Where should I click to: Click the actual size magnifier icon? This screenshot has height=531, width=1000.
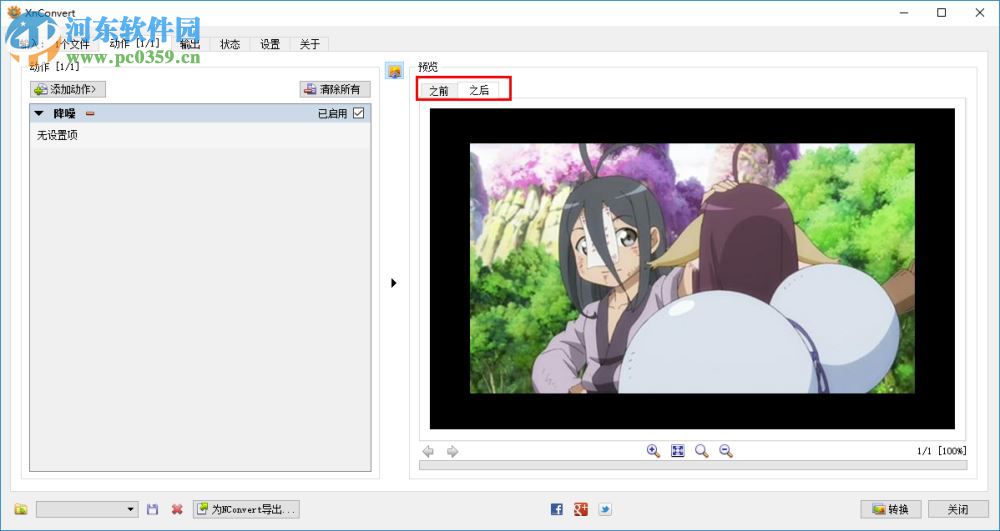coord(702,451)
